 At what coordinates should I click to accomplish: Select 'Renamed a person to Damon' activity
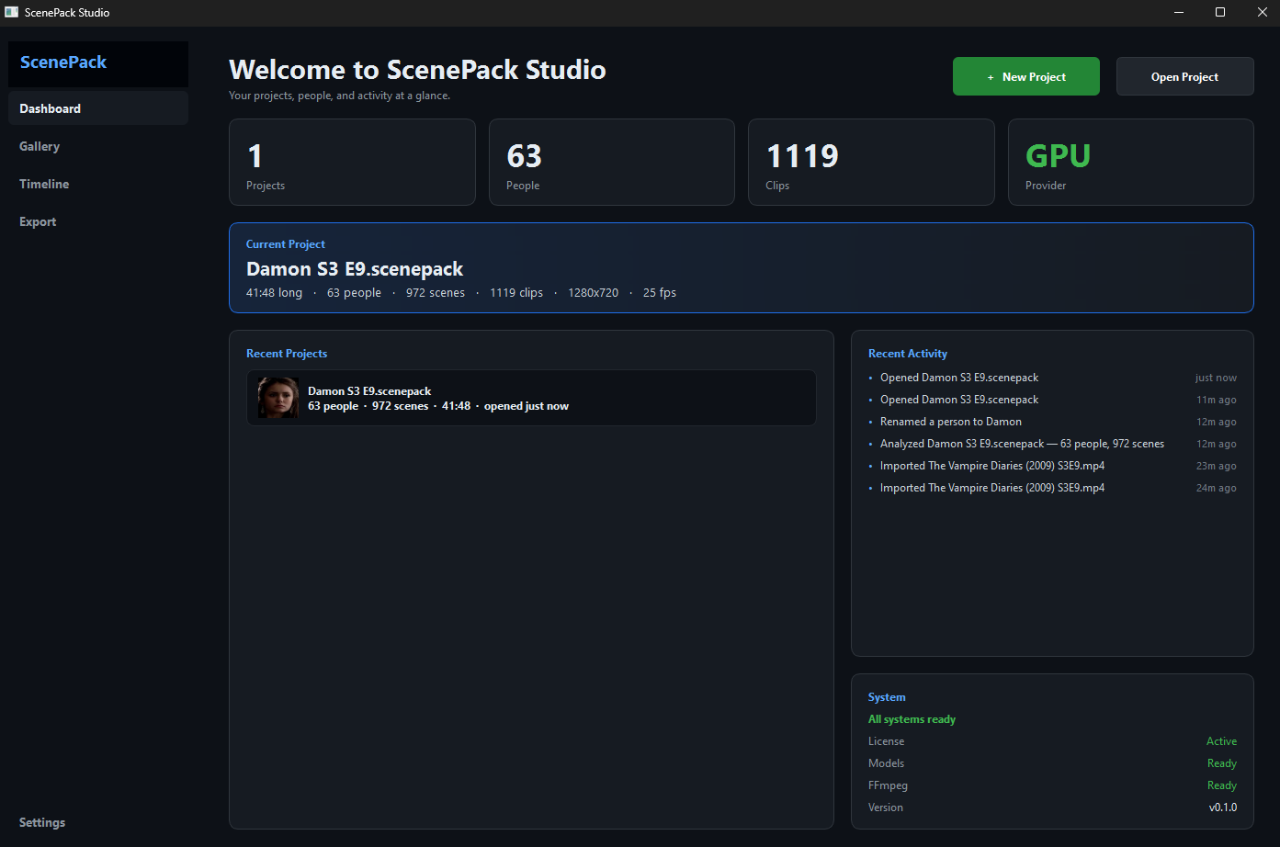pos(1052,422)
